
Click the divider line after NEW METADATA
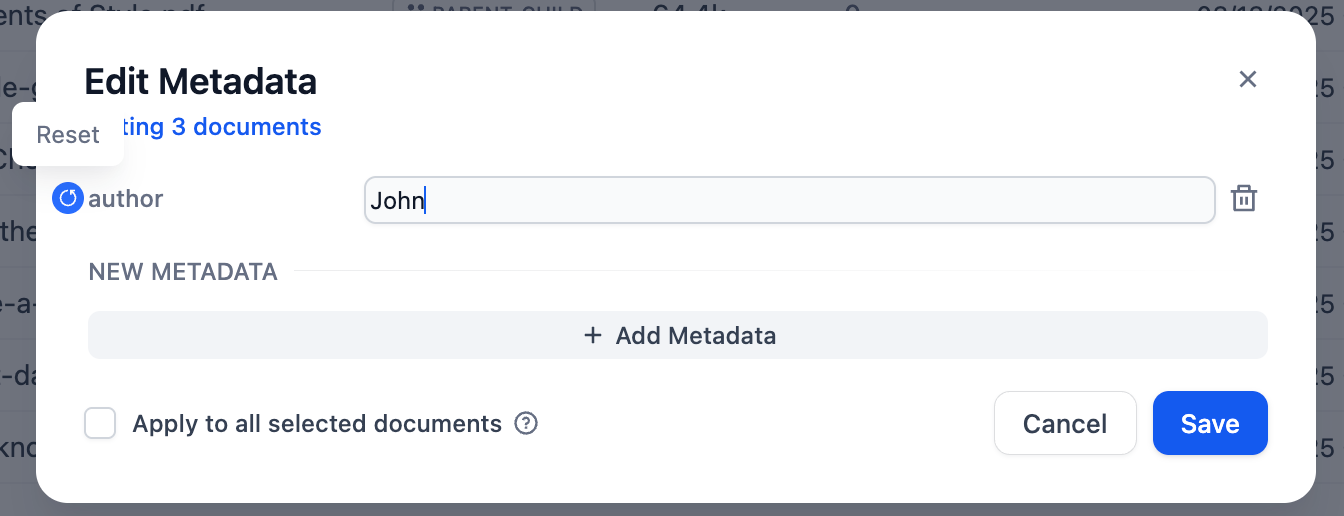pos(700,272)
